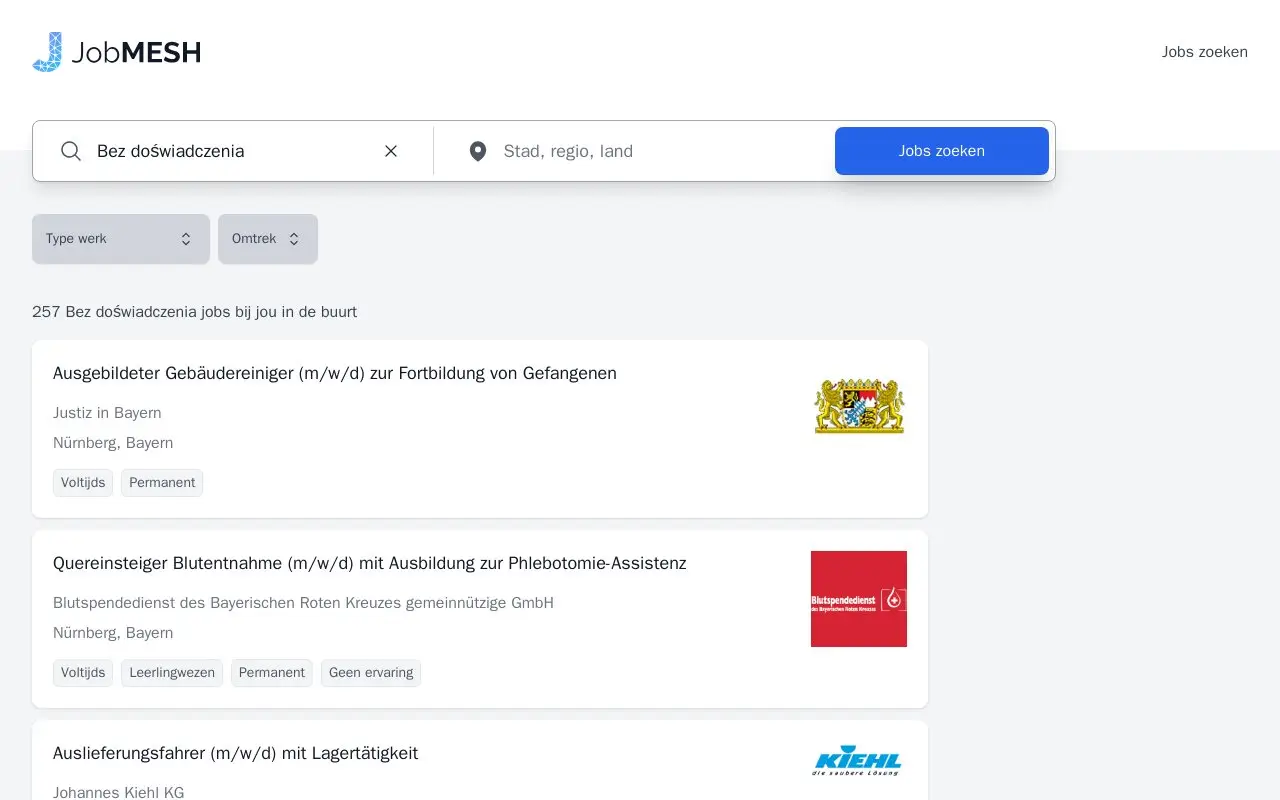Click the Geen ervaring tag
1280x800 pixels.
(371, 673)
